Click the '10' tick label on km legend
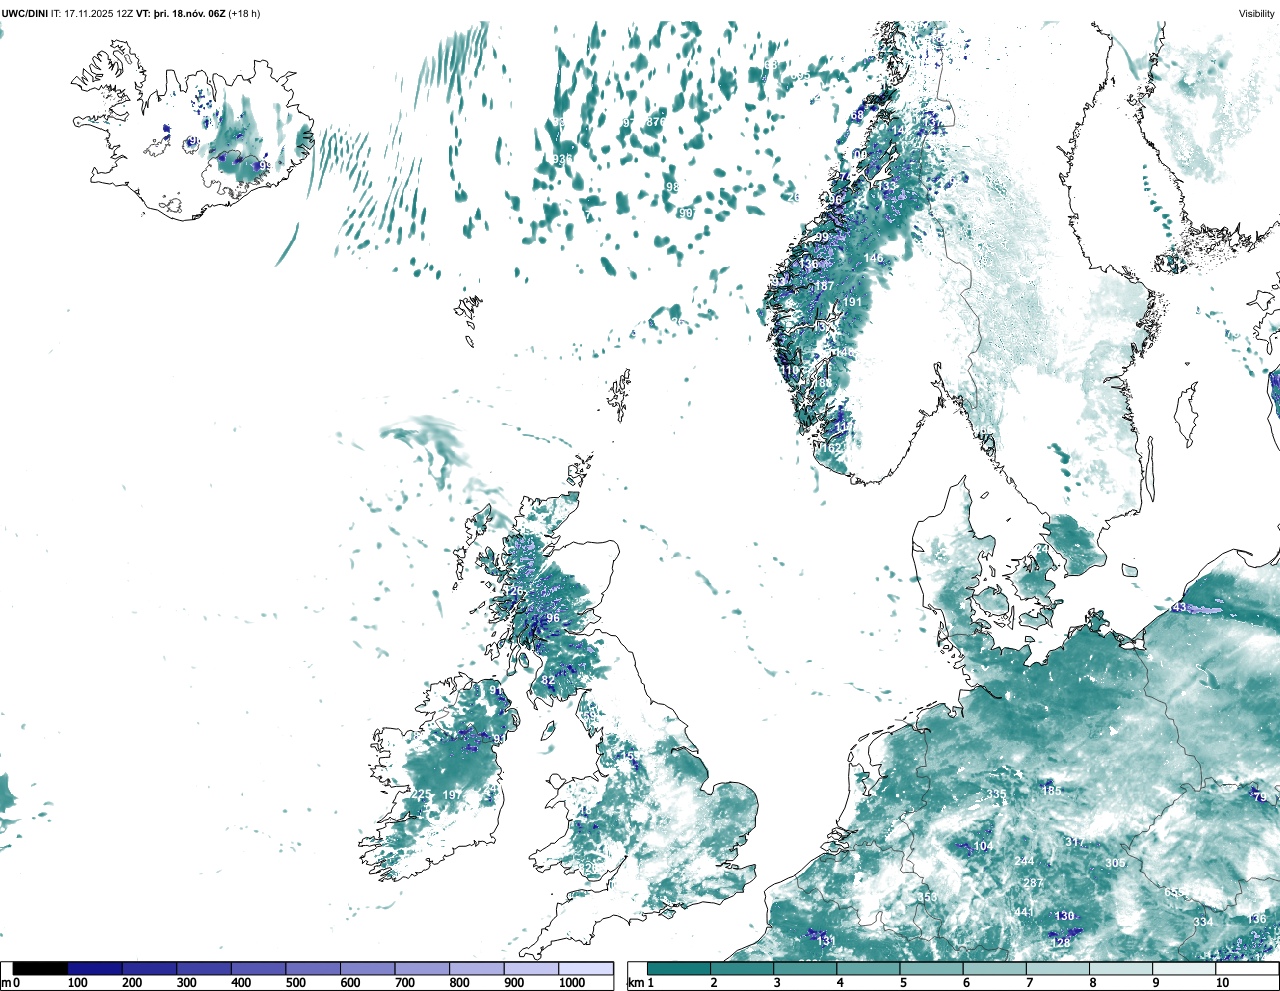Viewport: 1280px width, 991px height. coord(1222,983)
